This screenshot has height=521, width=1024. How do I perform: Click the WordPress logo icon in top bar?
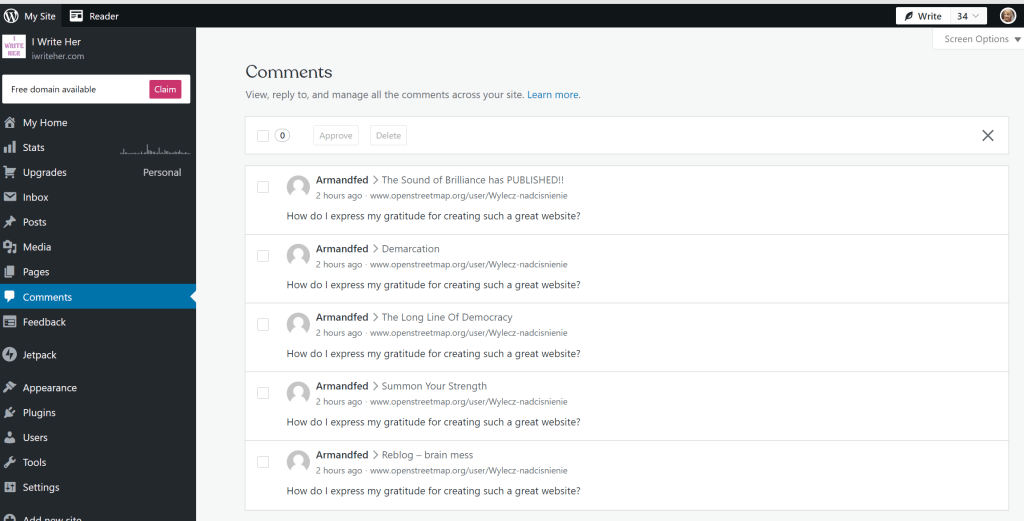(11, 16)
